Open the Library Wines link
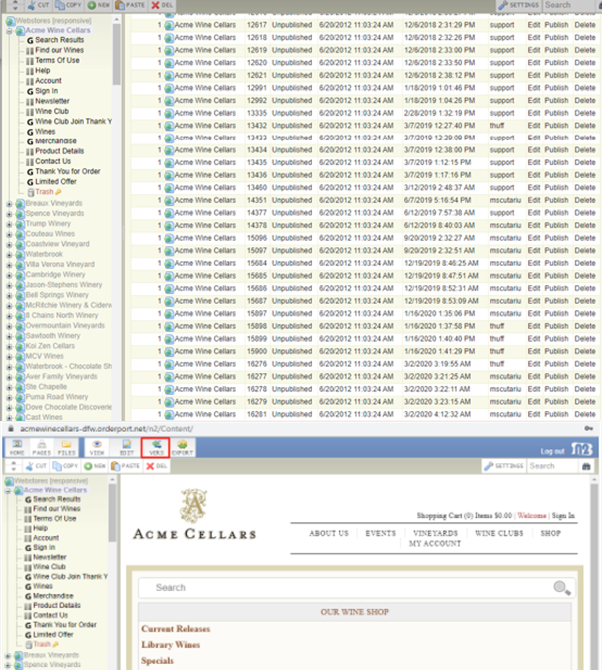Viewport: 602px width, 670px height. point(170,645)
